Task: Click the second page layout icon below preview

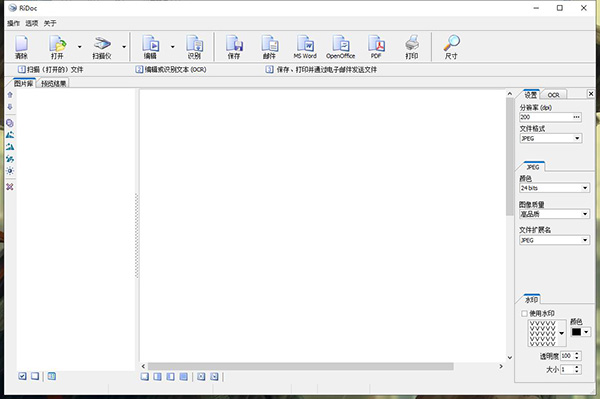Action: coord(157,377)
